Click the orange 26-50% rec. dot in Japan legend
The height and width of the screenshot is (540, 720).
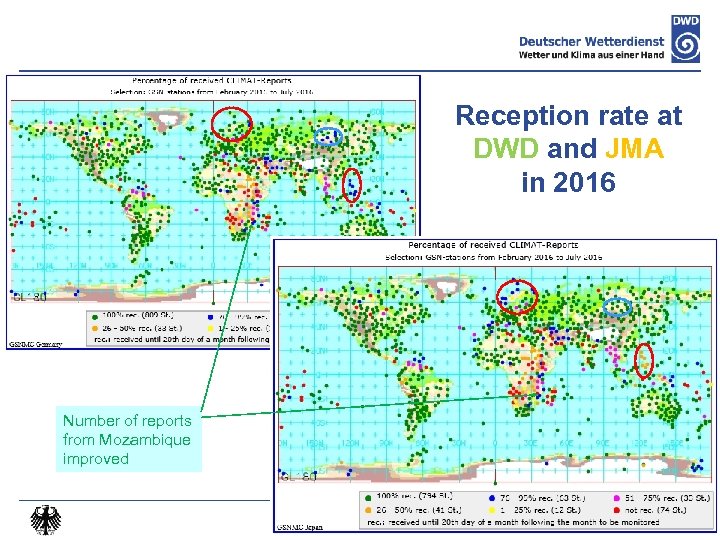367,510
